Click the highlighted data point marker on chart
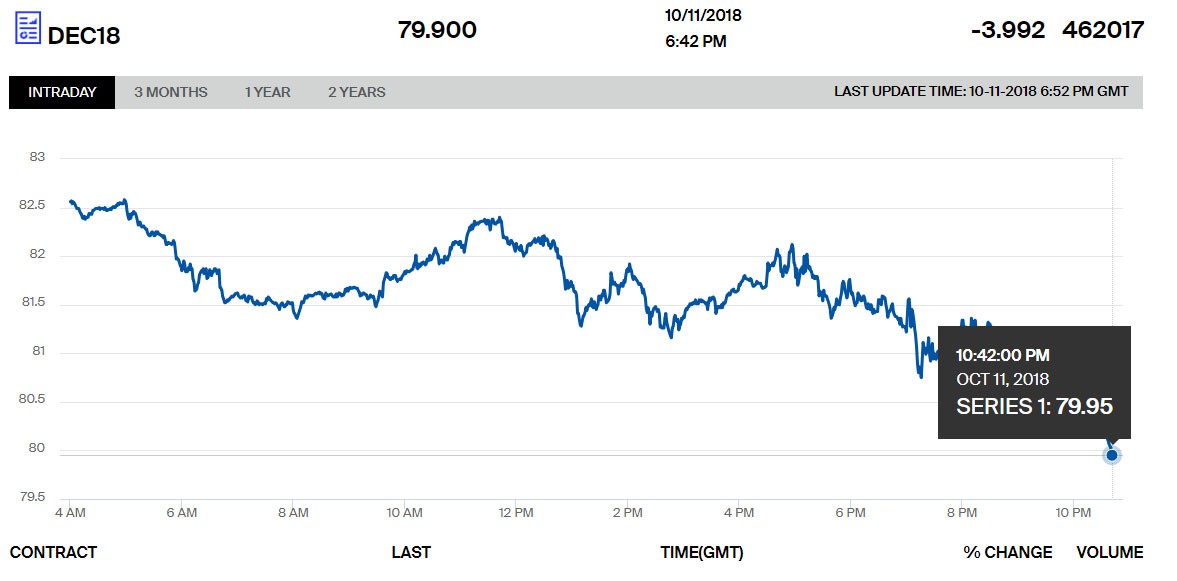Image resolution: width=1177 pixels, height=581 pixels. click(x=1111, y=455)
